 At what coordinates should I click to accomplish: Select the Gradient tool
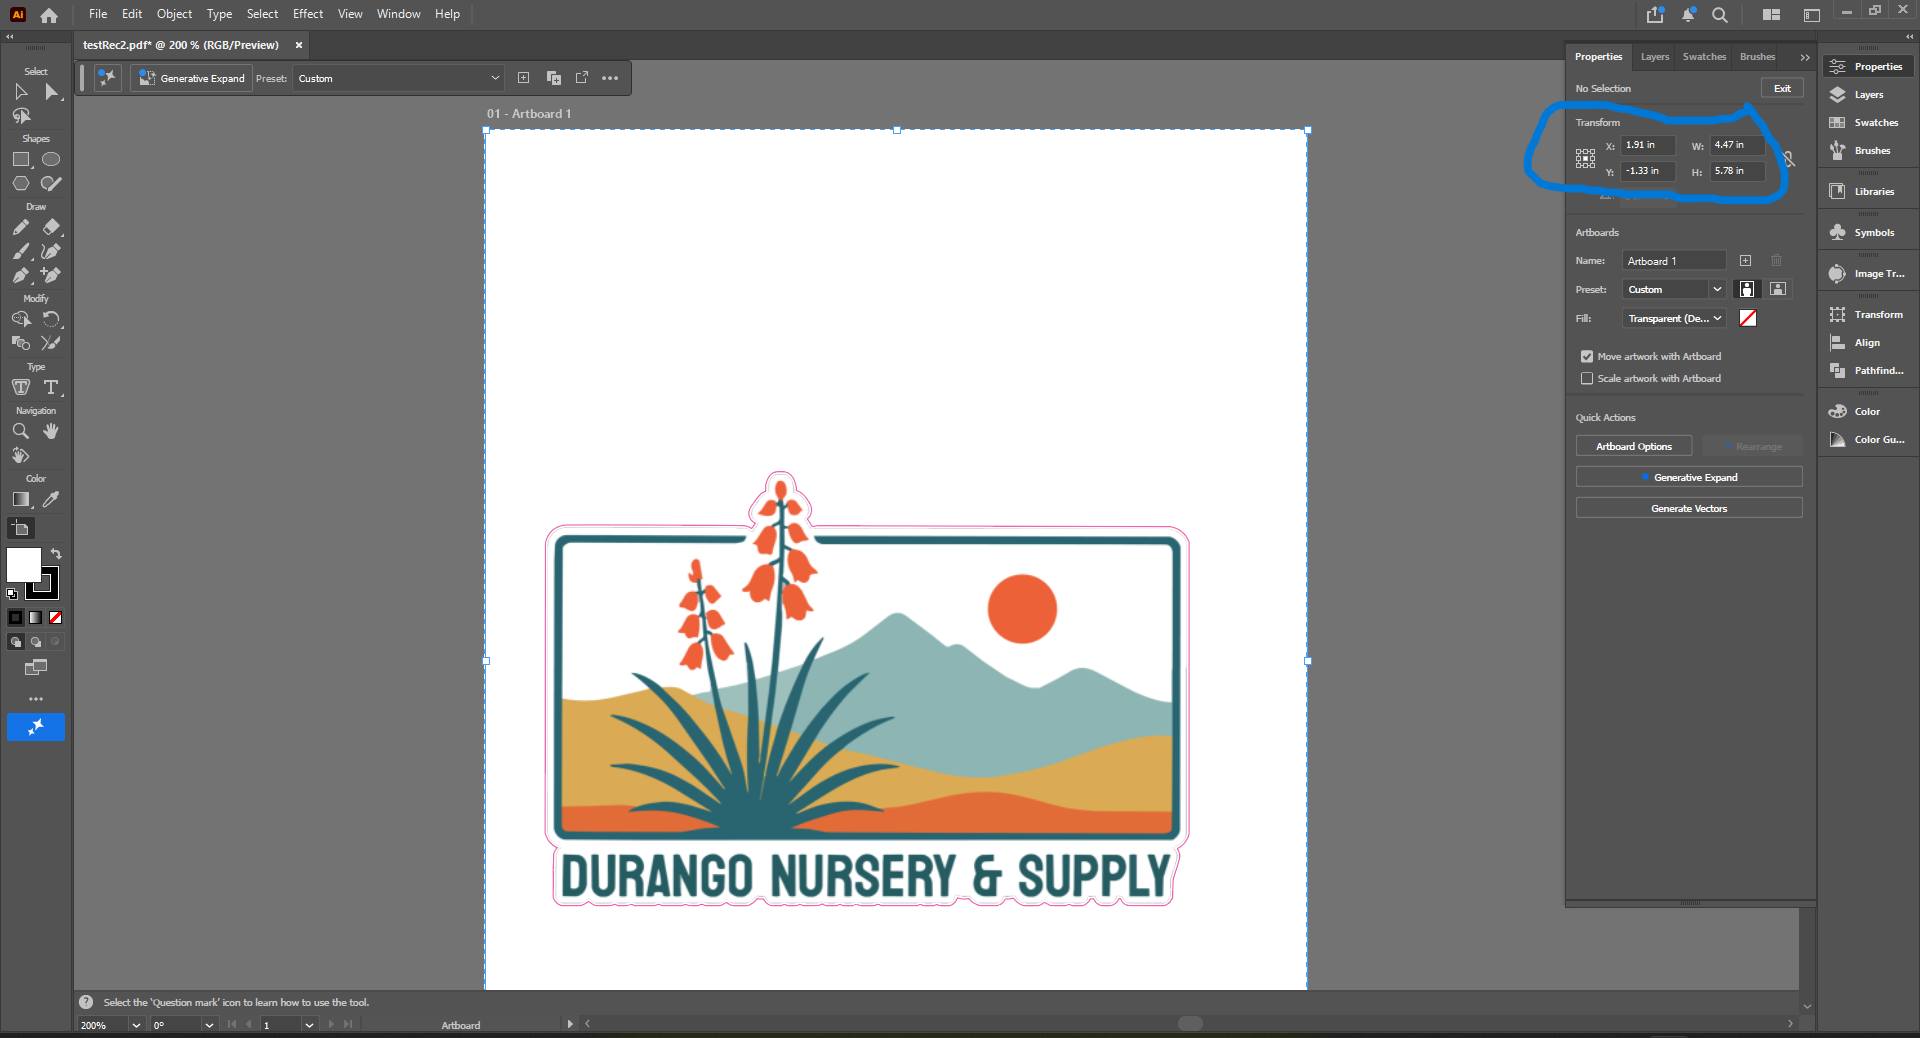[x=21, y=499]
